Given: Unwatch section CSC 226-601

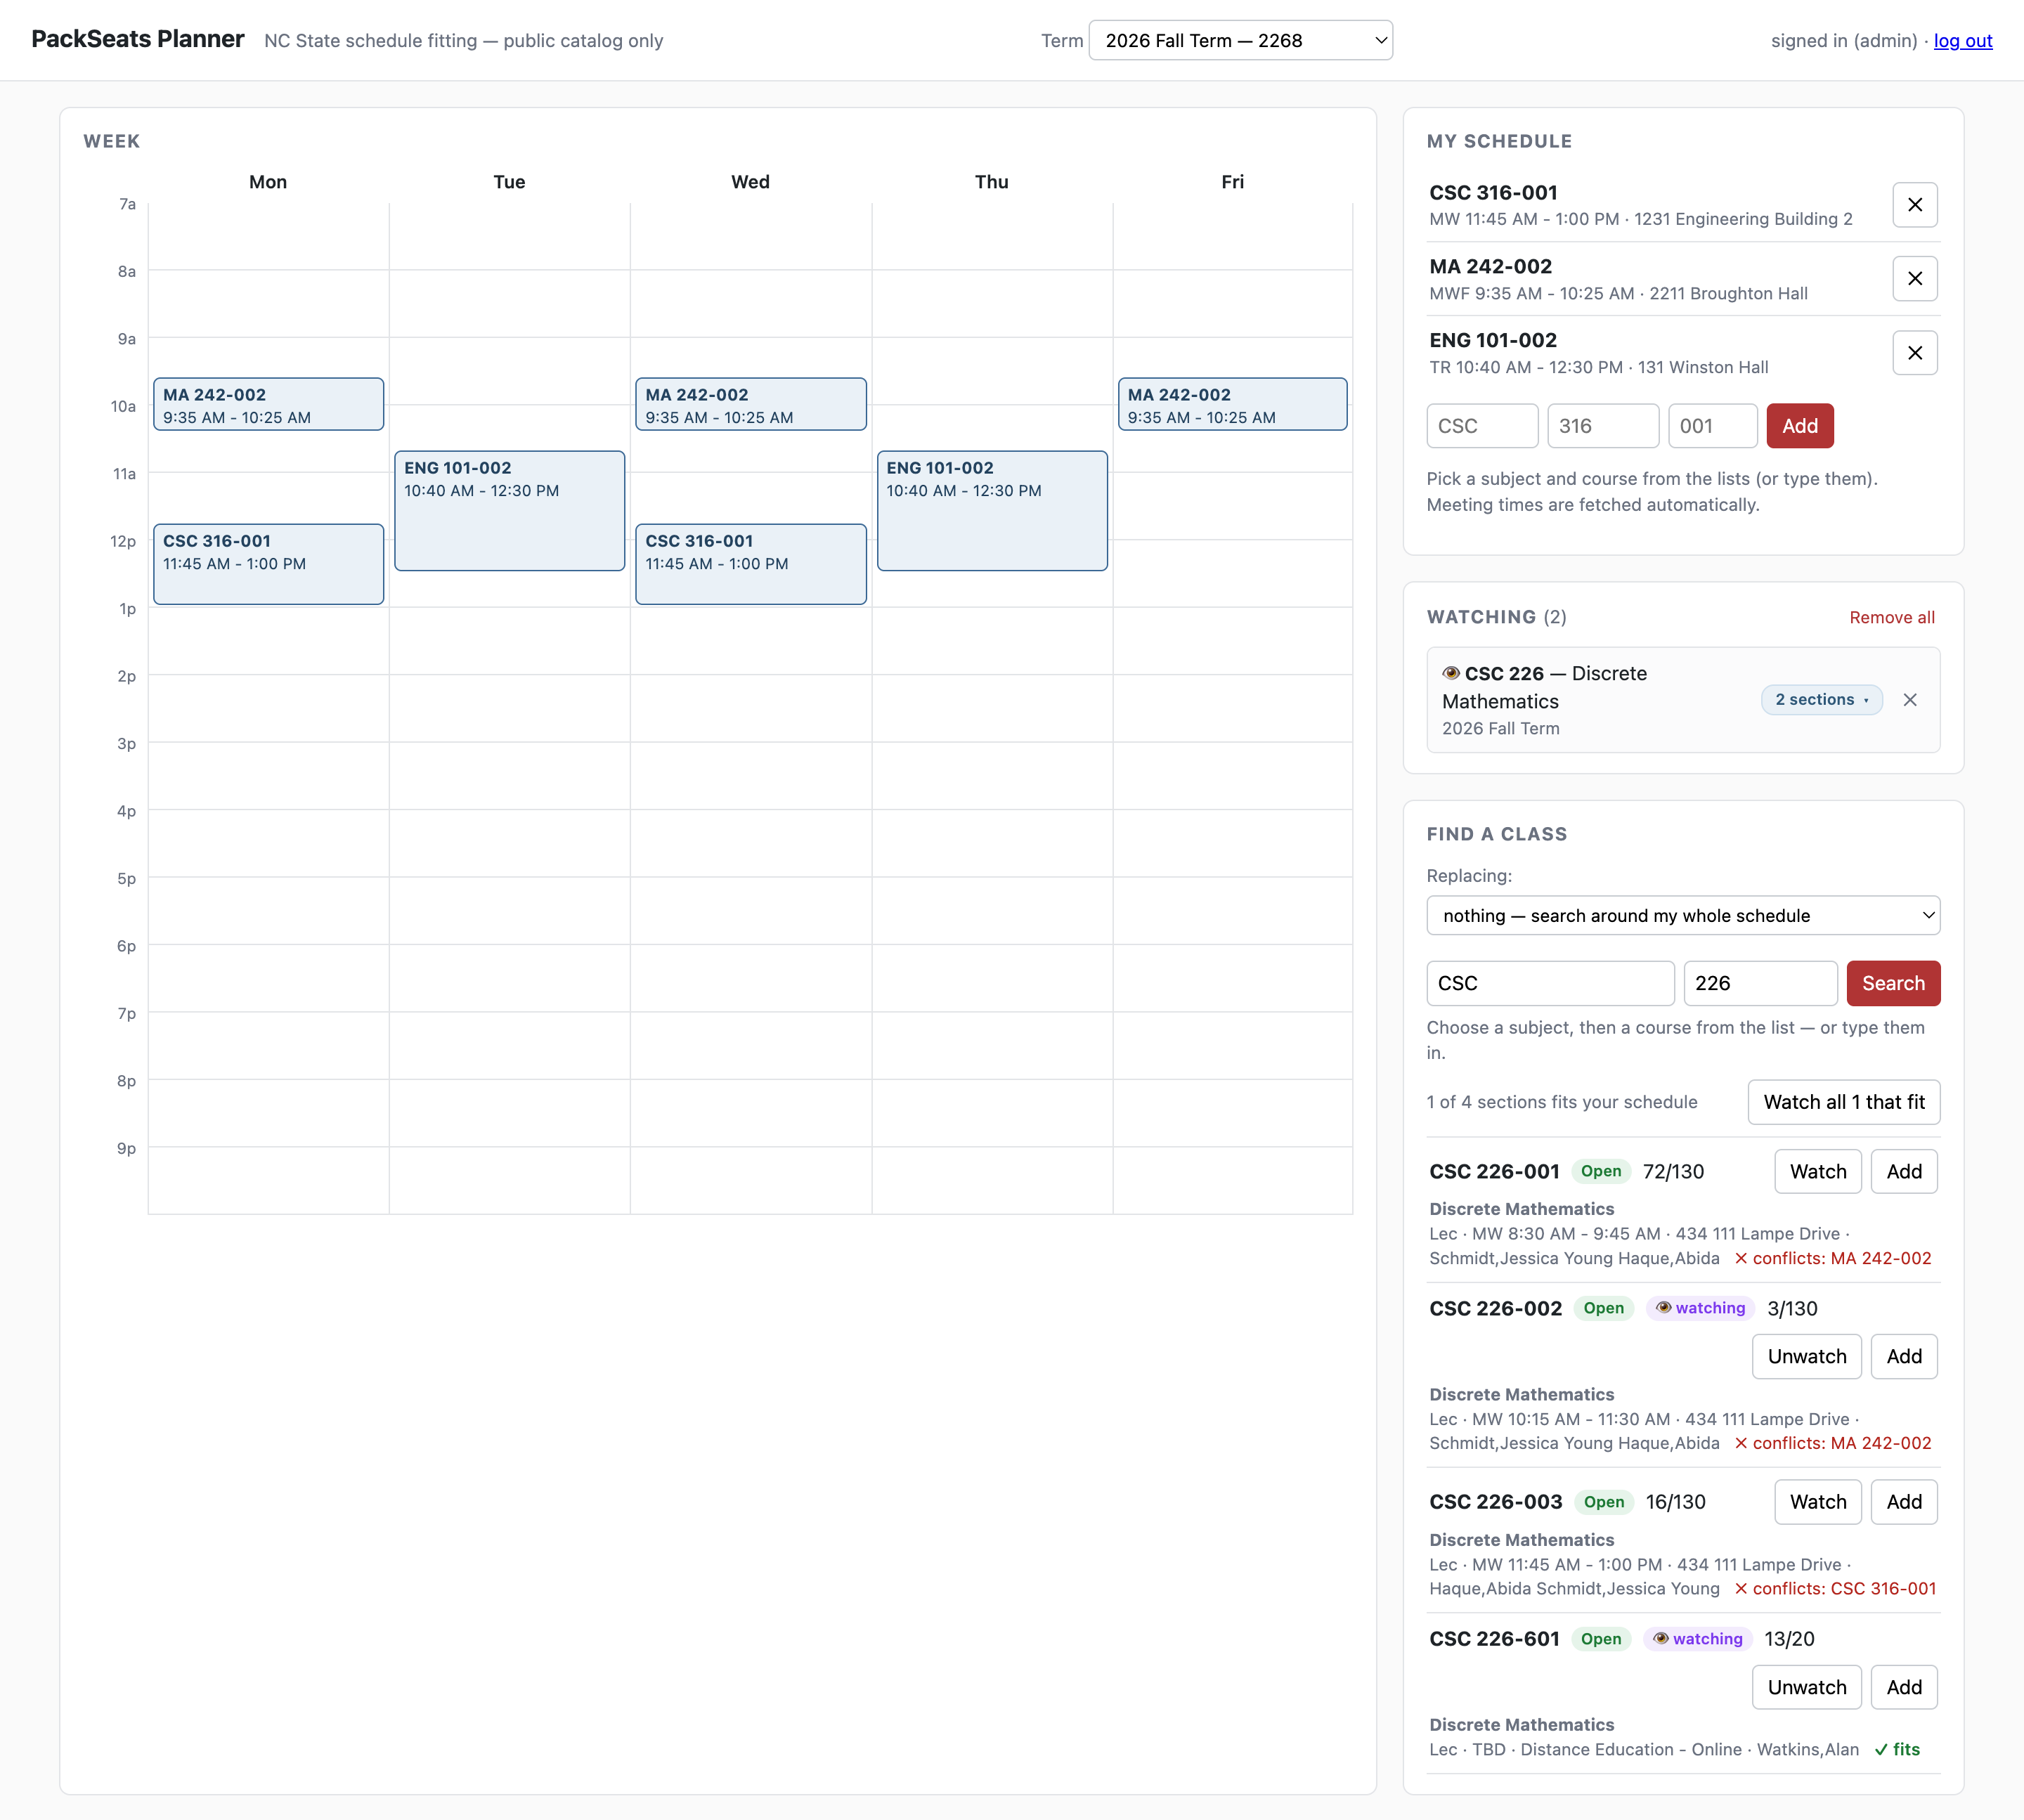Looking at the screenshot, I should 1806,1688.
